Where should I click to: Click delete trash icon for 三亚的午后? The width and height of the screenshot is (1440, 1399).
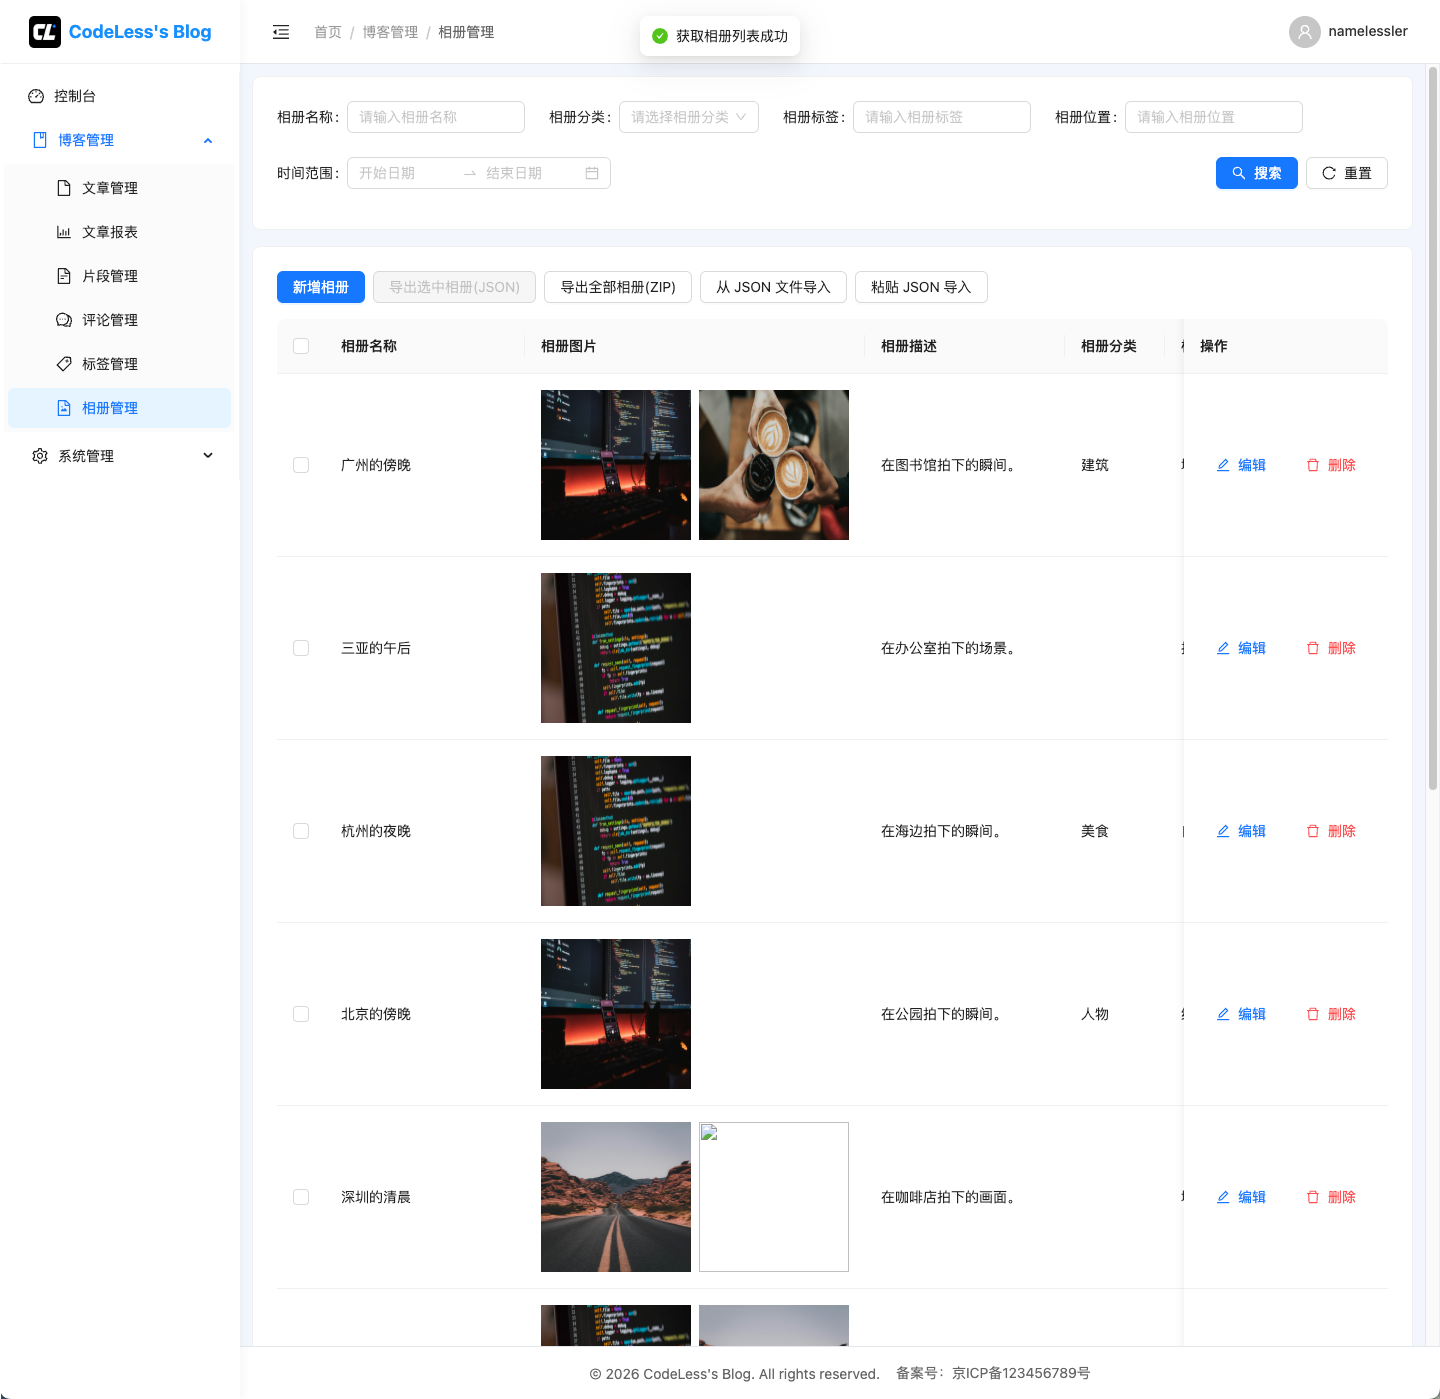coord(1313,648)
